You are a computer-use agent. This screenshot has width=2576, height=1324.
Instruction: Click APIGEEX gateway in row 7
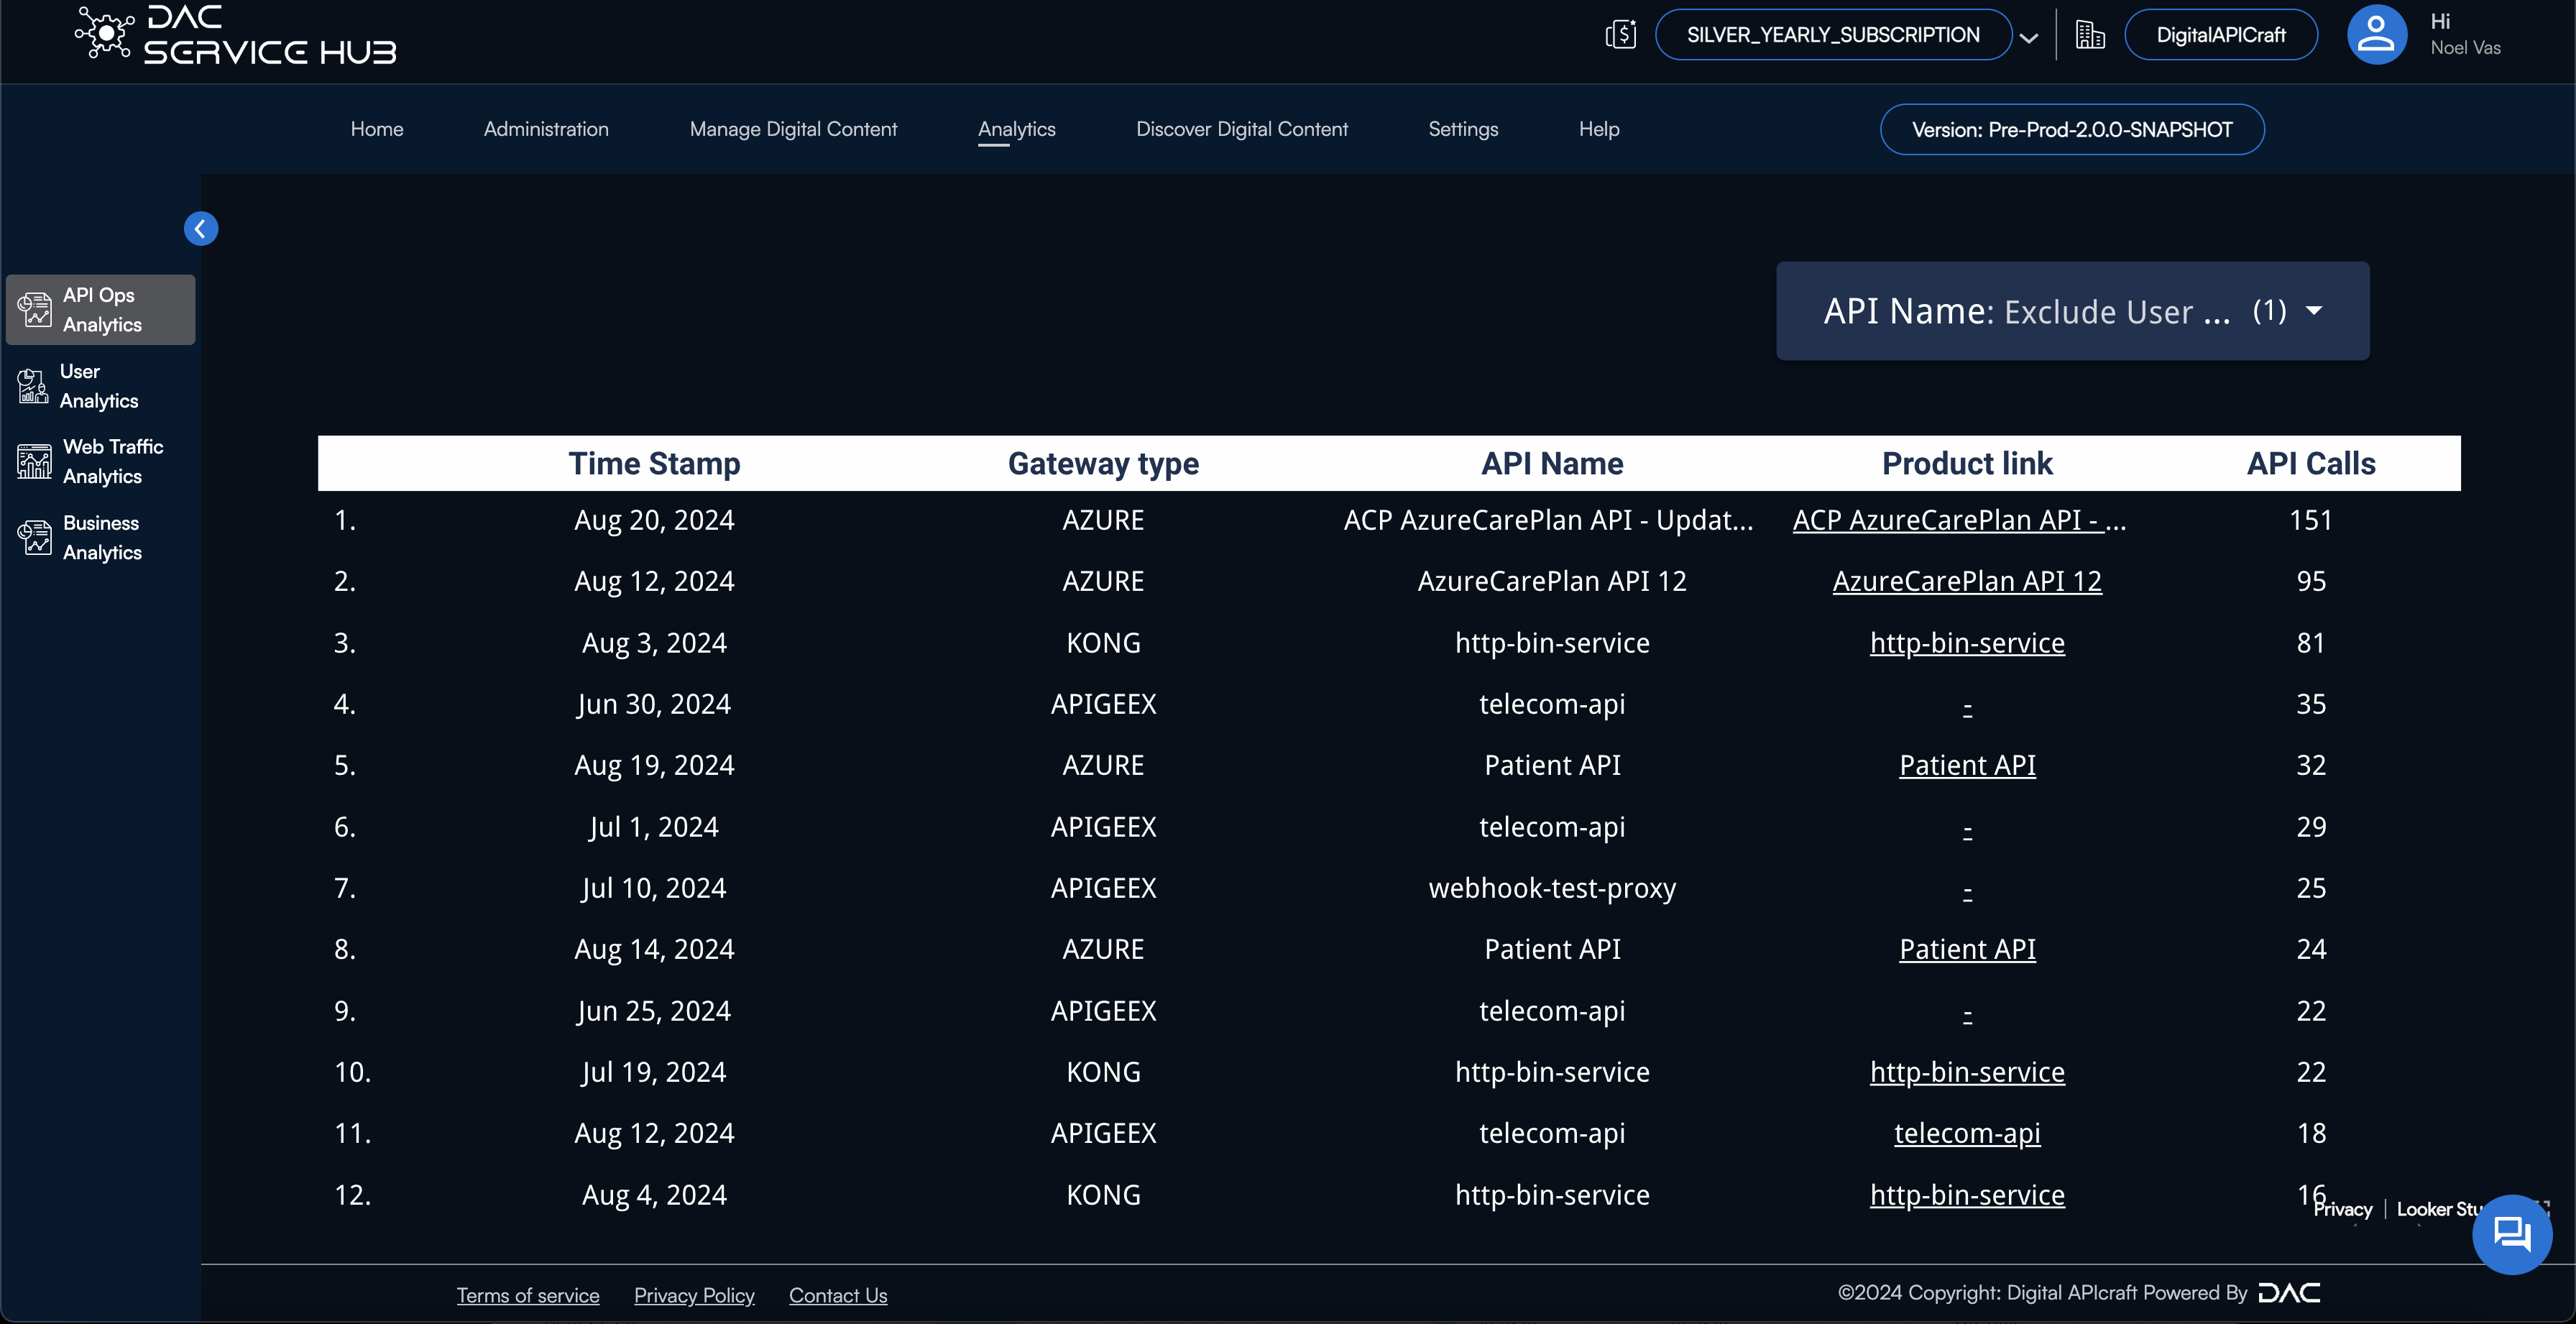(1103, 888)
